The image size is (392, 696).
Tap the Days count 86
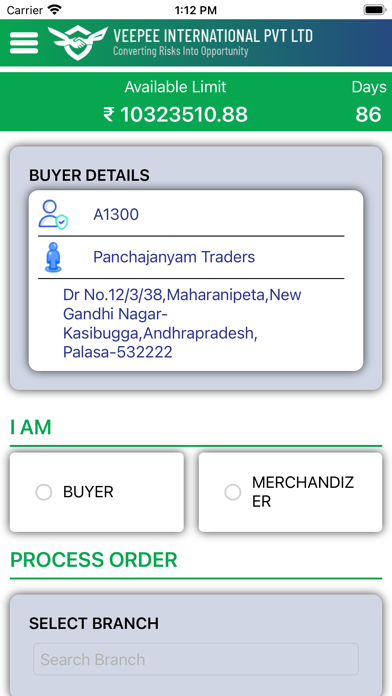click(x=368, y=115)
